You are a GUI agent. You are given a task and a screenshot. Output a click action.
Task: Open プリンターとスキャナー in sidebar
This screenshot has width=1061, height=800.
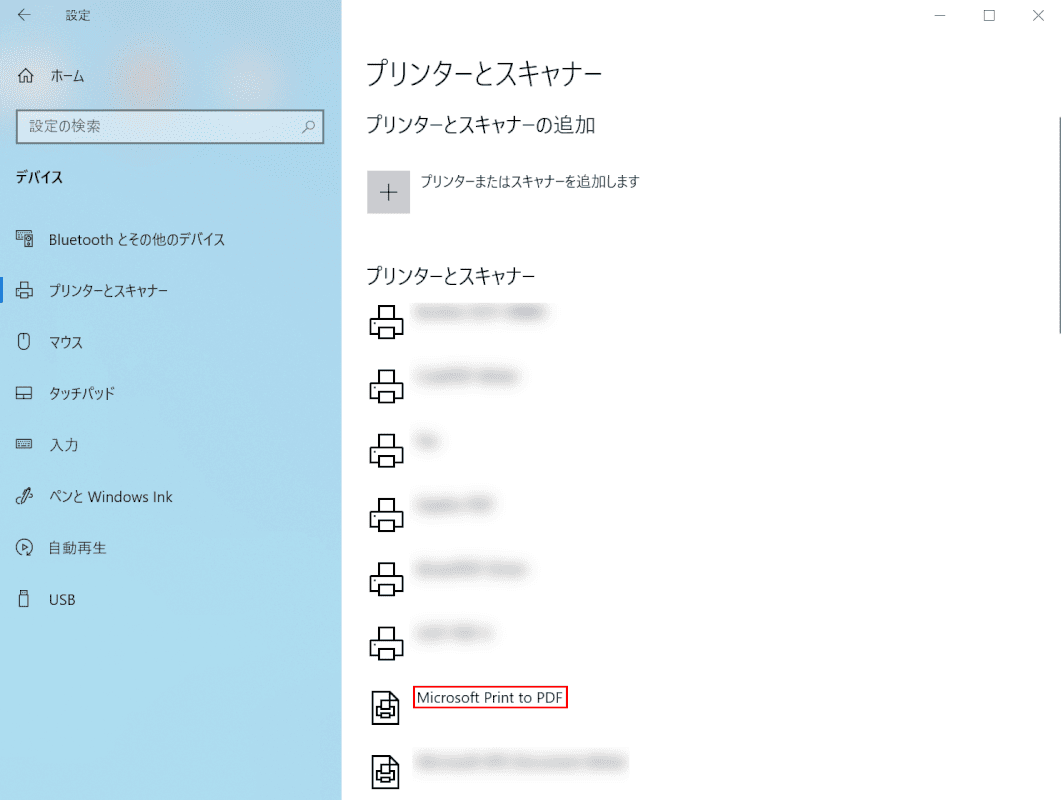pos(108,290)
